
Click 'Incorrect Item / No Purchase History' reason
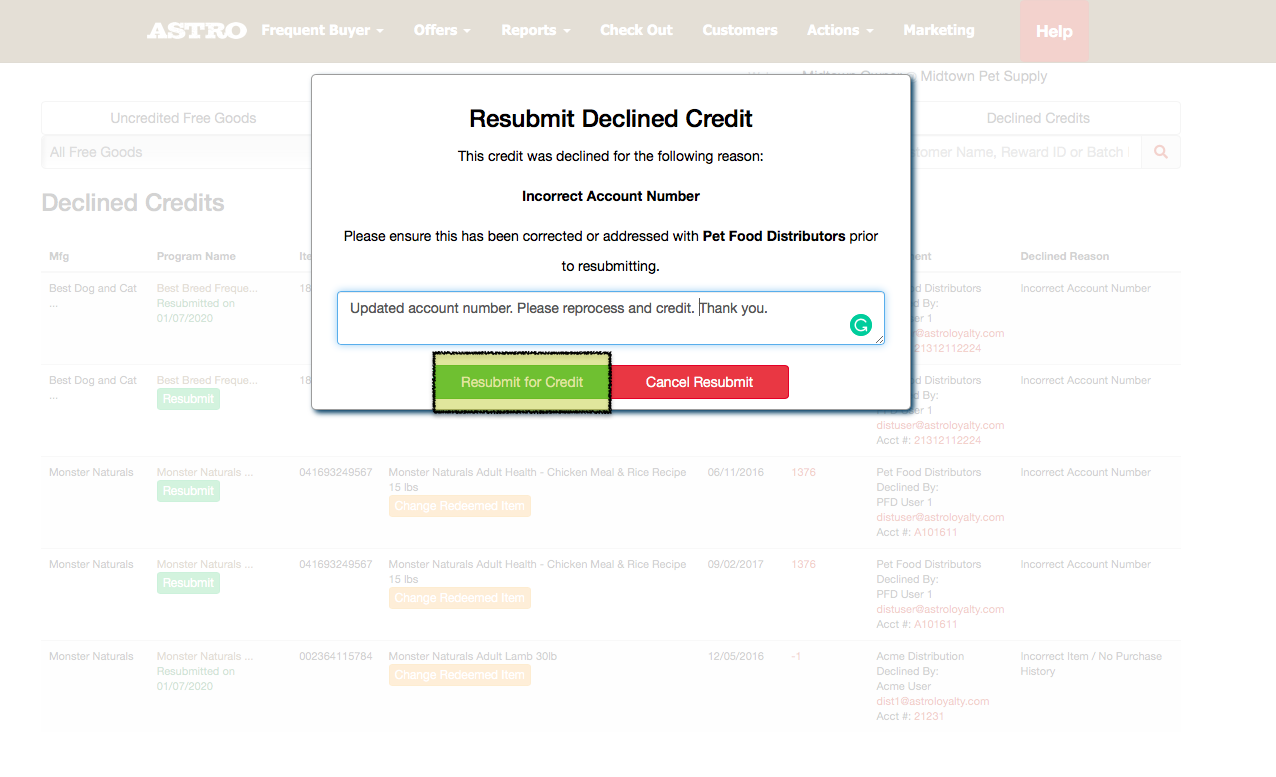pyautogui.click(x=1091, y=664)
